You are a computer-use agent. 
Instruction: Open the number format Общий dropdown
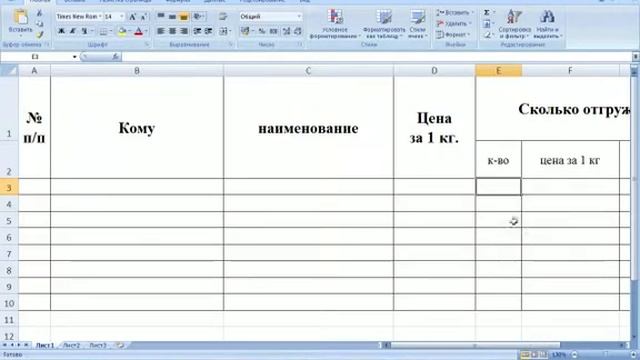click(299, 17)
